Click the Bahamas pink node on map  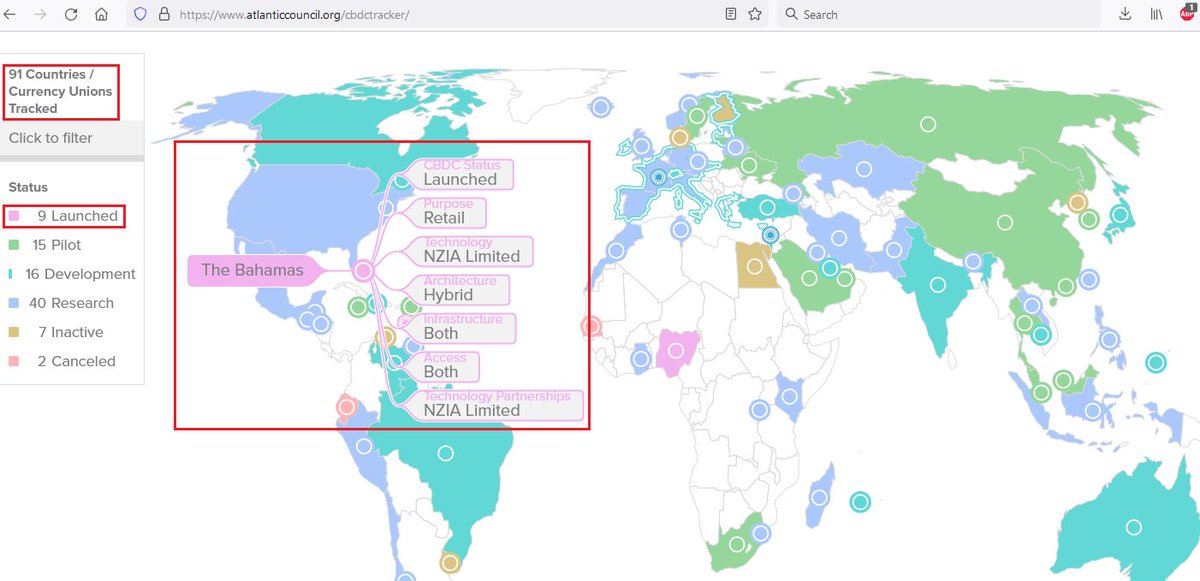click(364, 270)
